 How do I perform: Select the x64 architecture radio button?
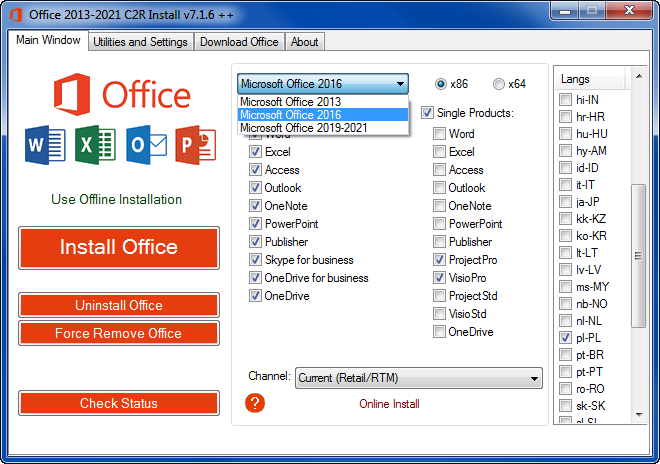click(498, 84)
